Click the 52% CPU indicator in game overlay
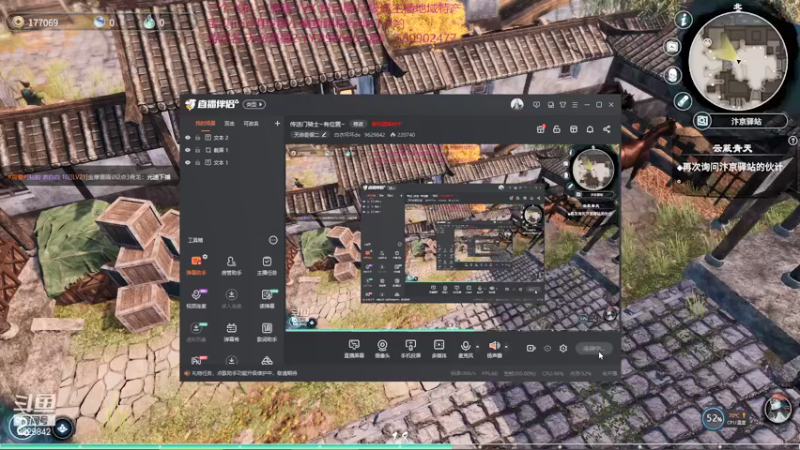 tap(713, 419)
